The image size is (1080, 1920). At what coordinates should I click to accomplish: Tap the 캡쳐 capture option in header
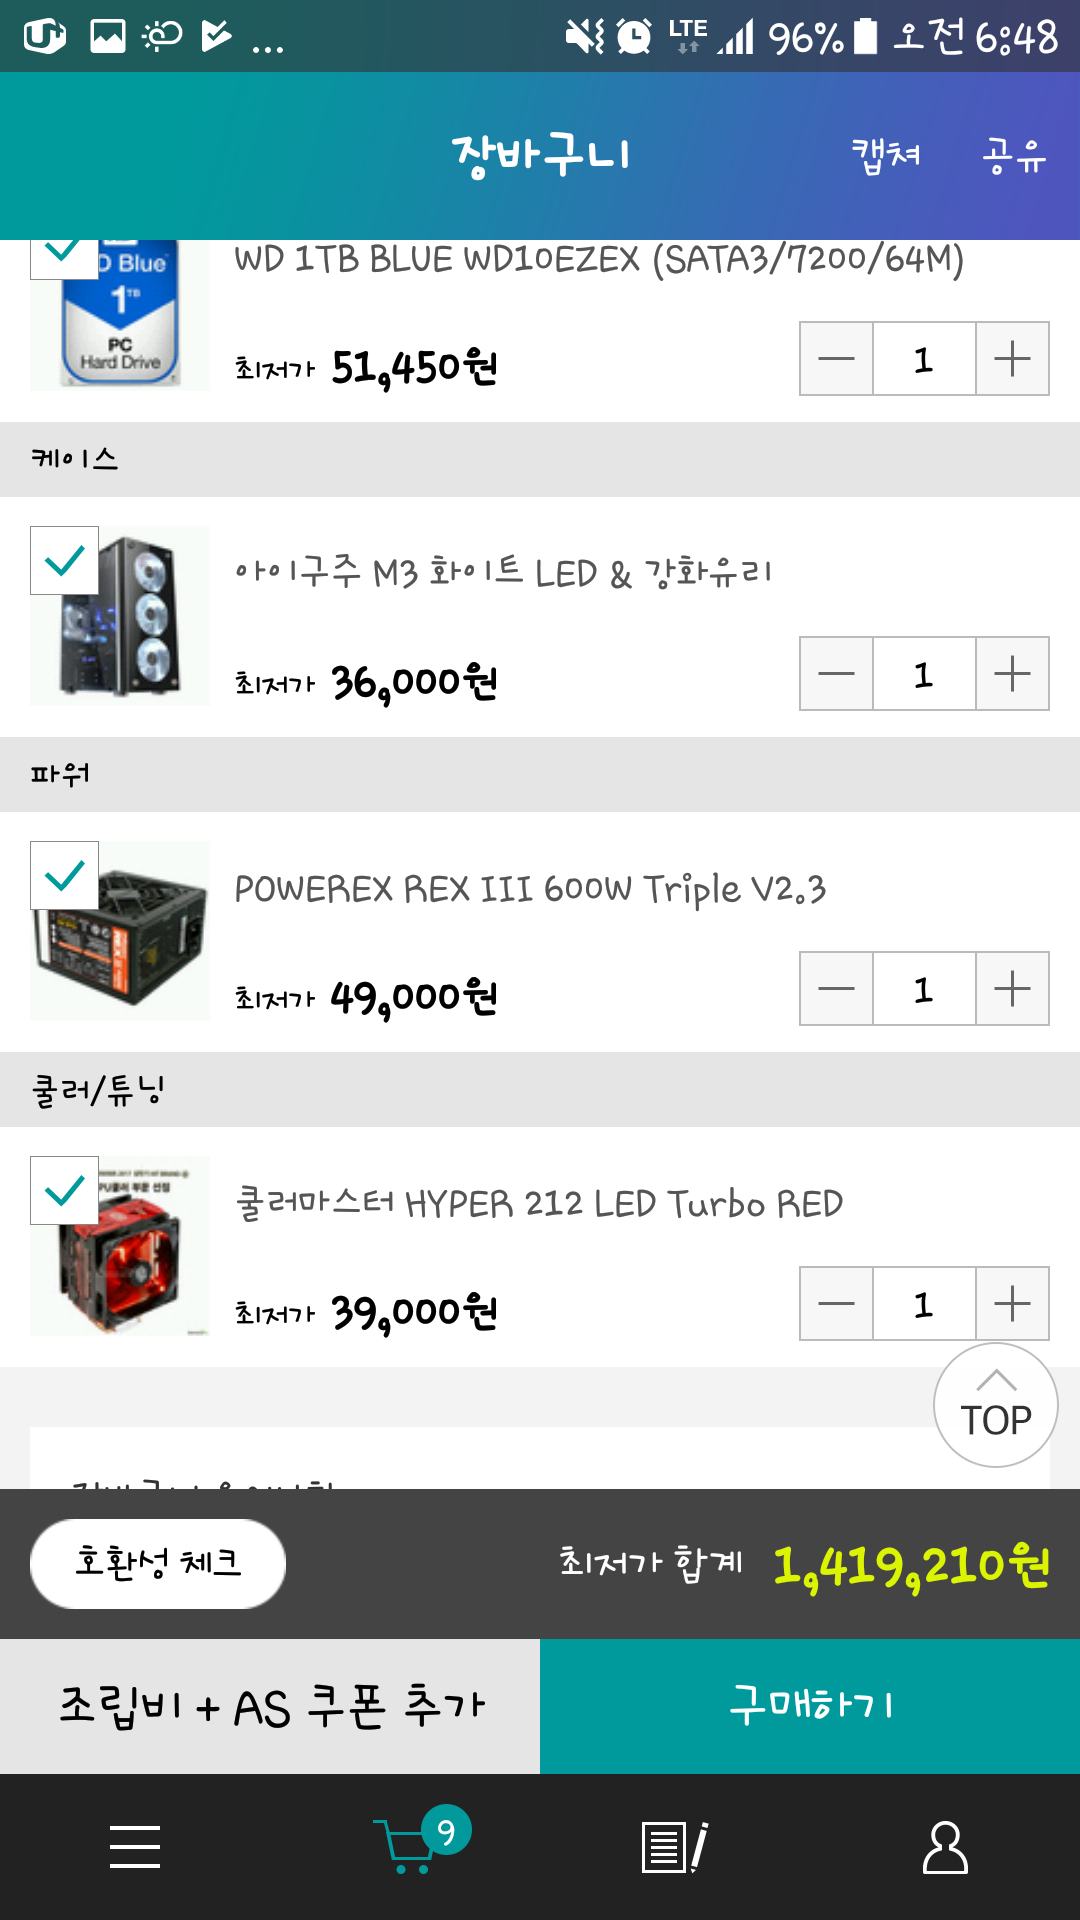[886, 156]
